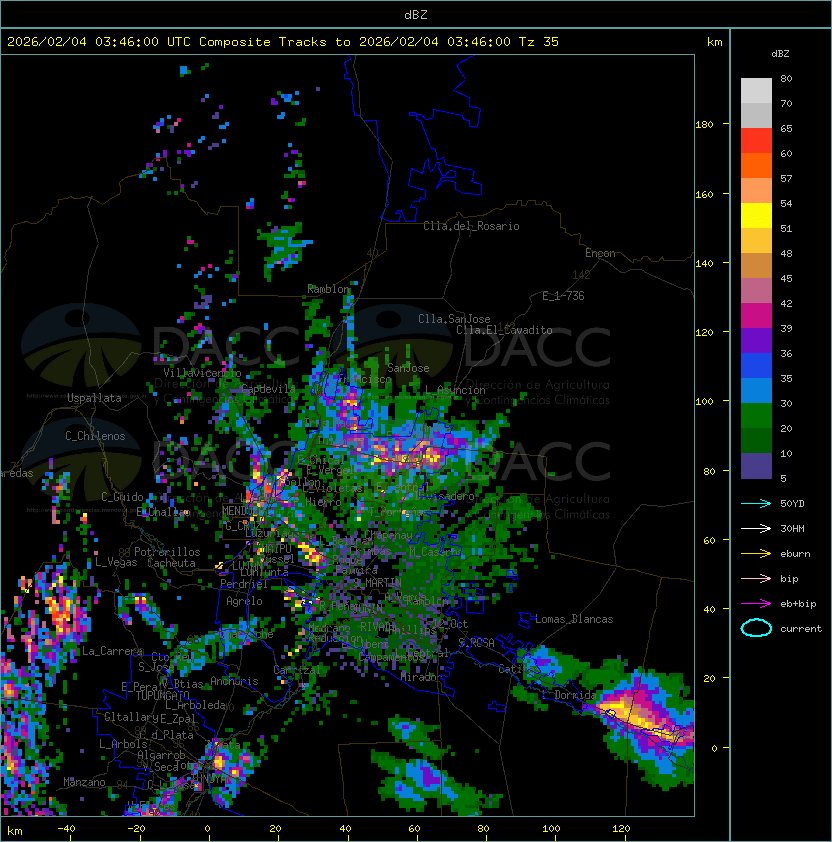Viewport: 832px width, 842px height.
Task: Click the 'L_Asuncion' map label
Action: coord(455,390)
